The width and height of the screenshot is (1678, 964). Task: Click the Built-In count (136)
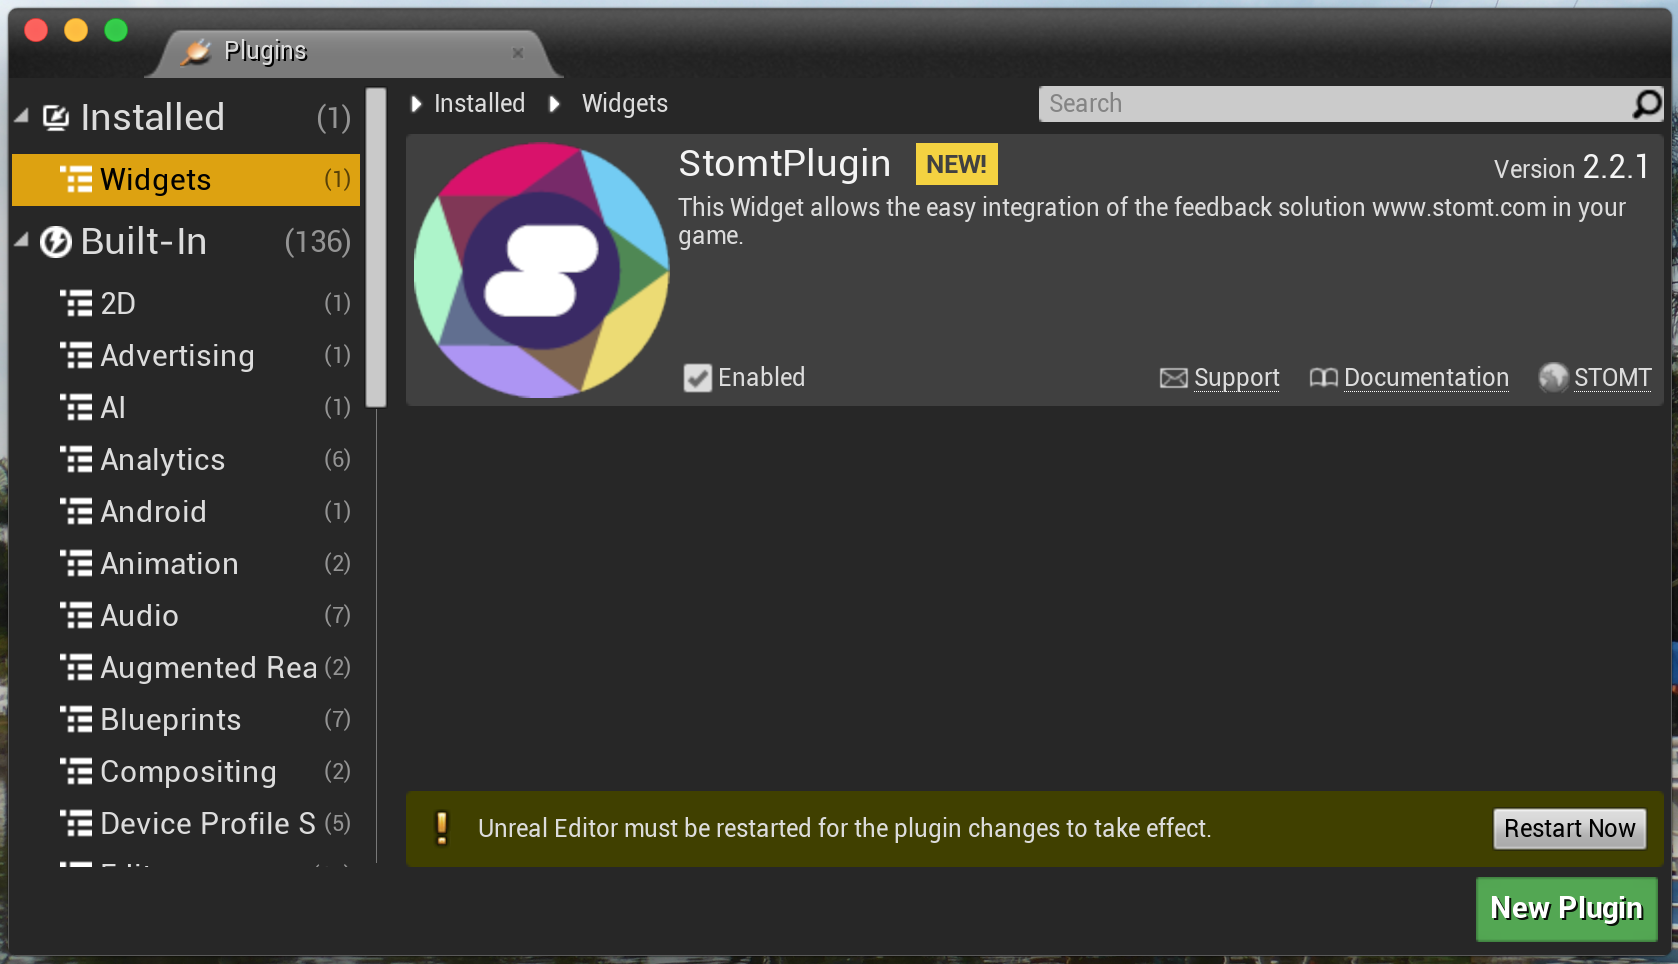coord(318,242)
